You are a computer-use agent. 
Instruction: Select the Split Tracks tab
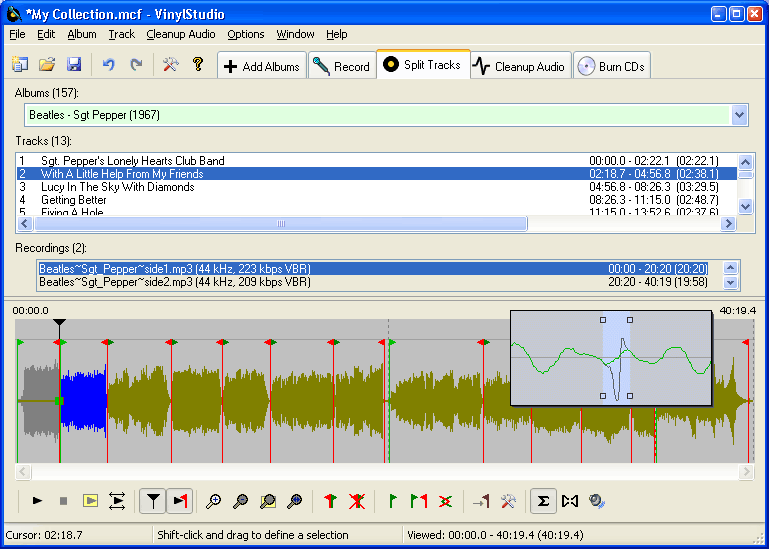pos(424,64)
